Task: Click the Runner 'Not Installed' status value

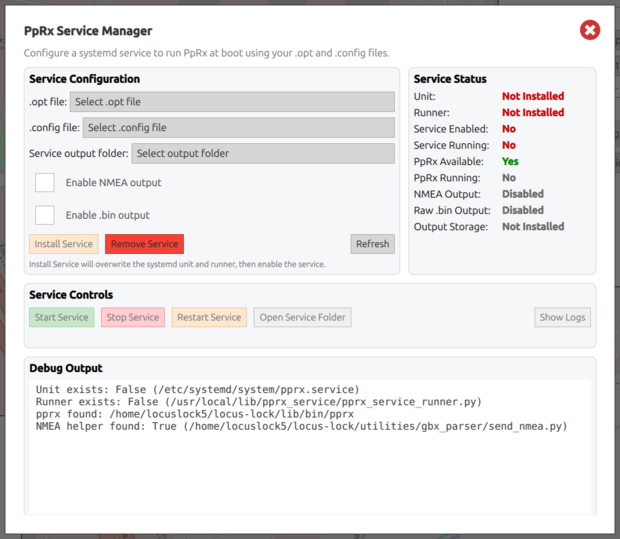Action: pyautogui.click(x=533, y=112)
